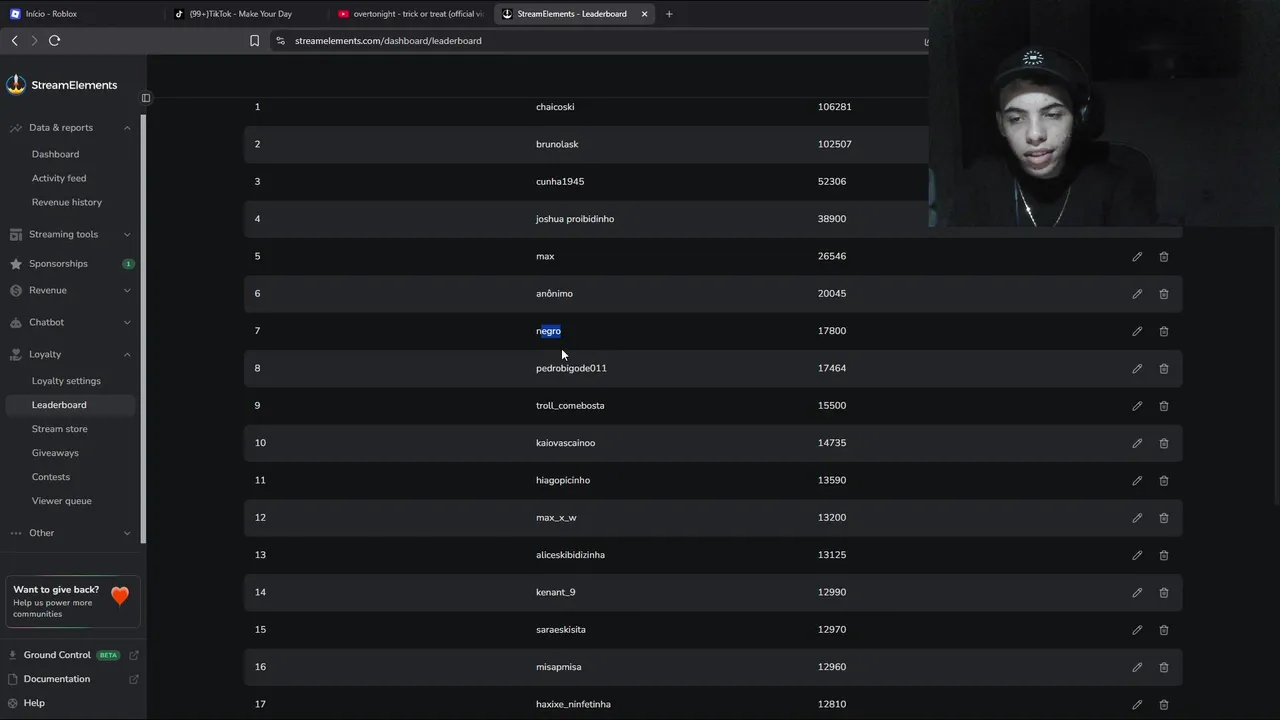Viewport: 1280px width, 720px height.
Task: Reload the page
Action: [x=55, y=41]
